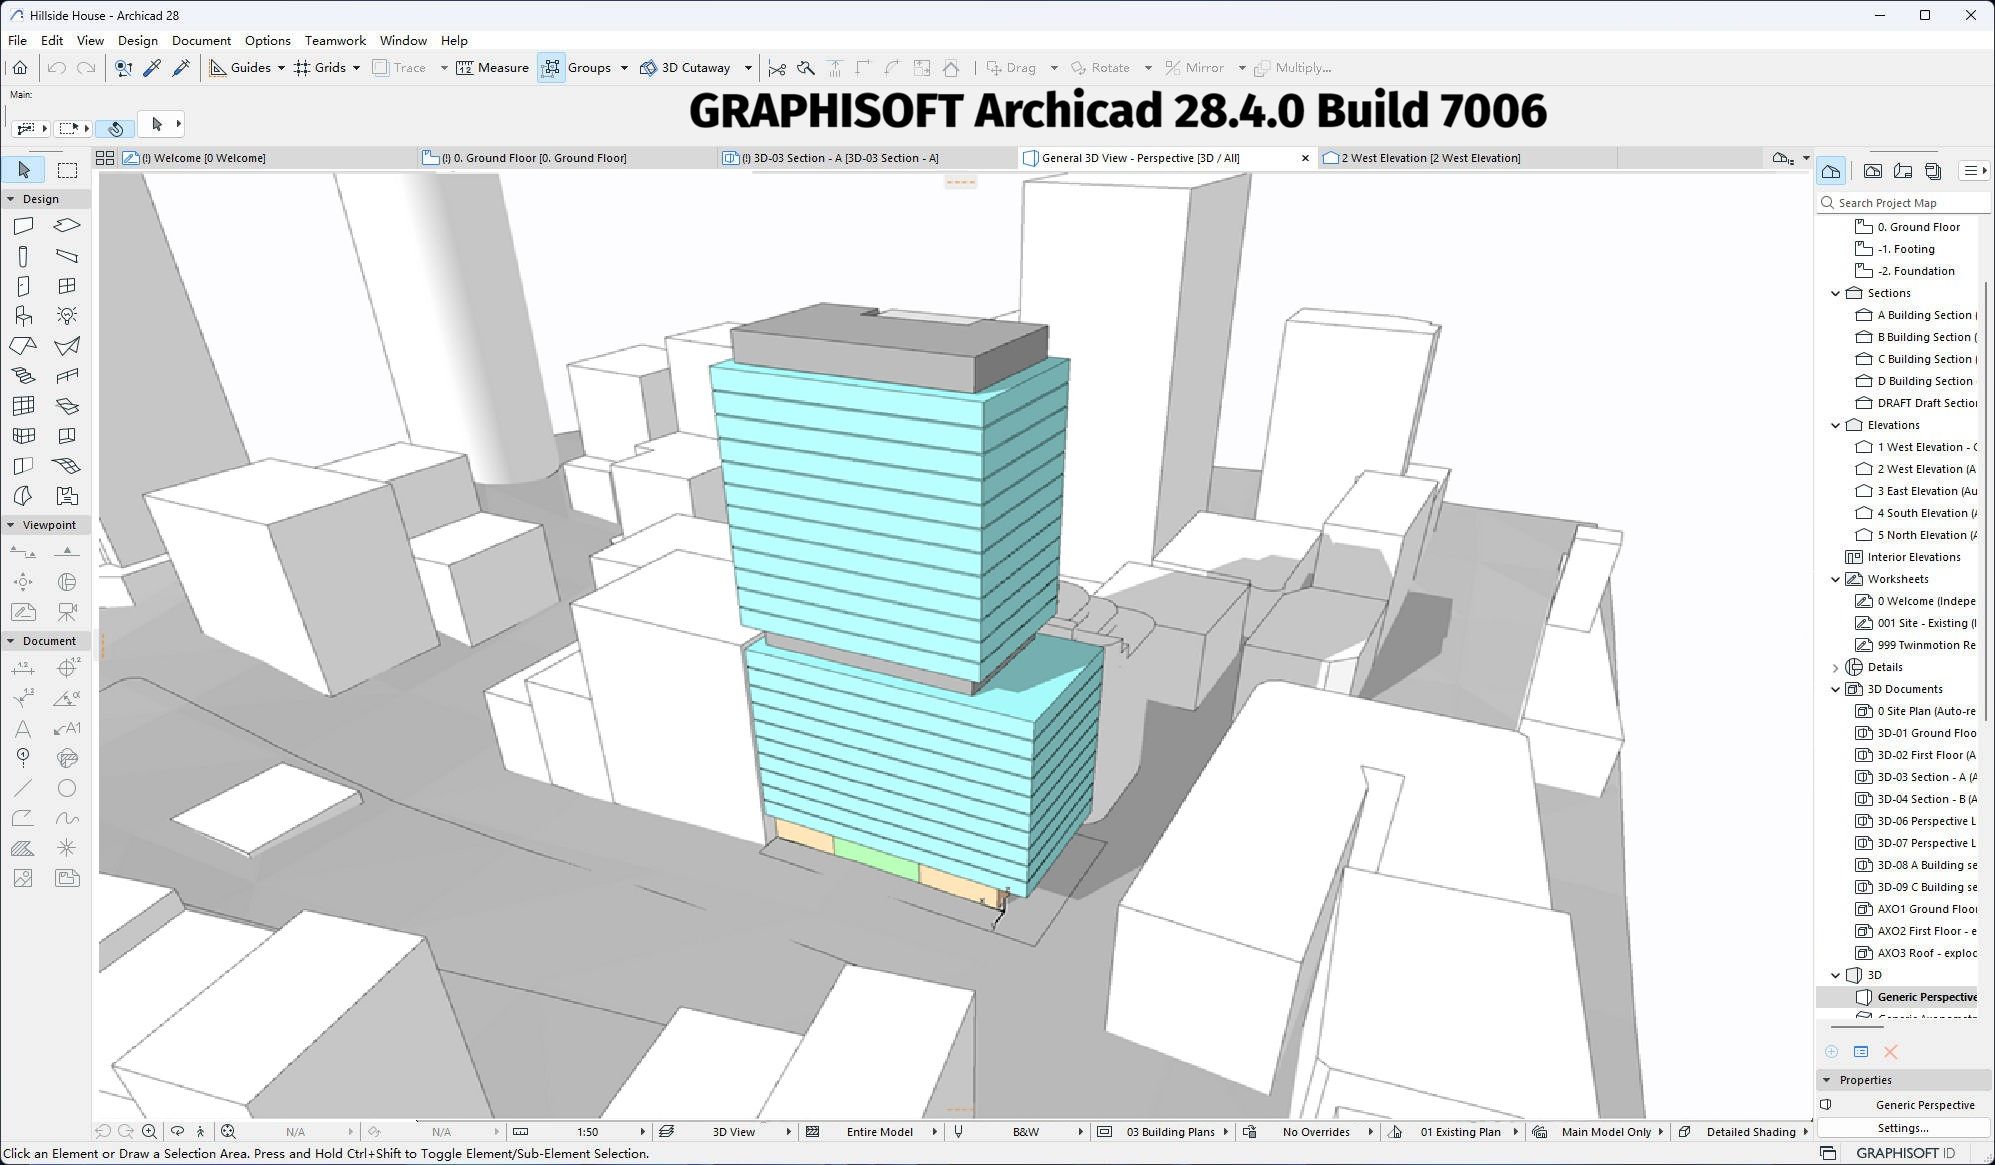Viewport: 1995px width, 1165px height.
Task: Click GRAPHISOFT ID in status bar
Action: 1905,1153
